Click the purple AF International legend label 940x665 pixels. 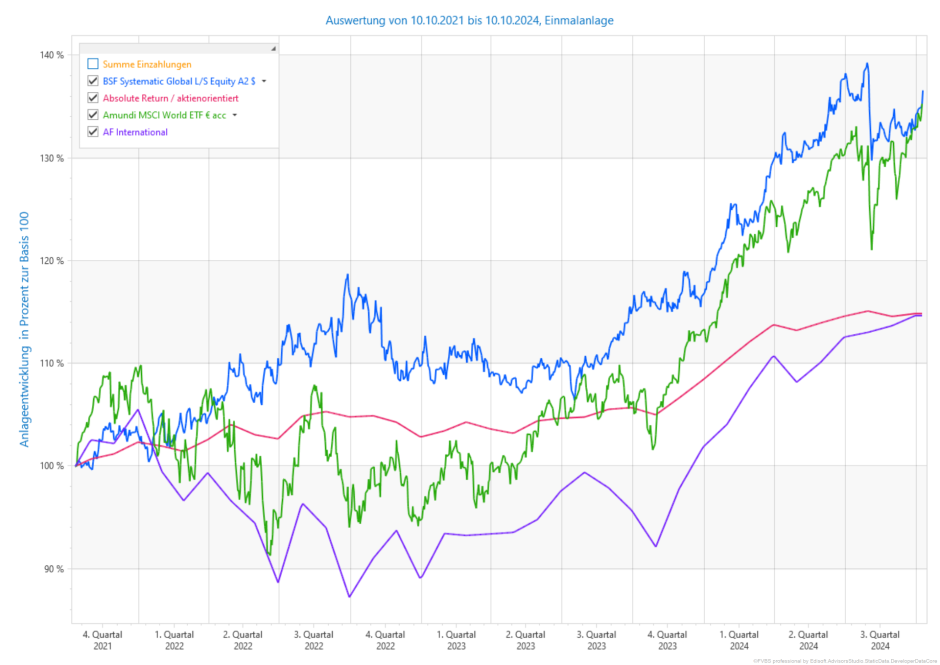coord(135,132)
